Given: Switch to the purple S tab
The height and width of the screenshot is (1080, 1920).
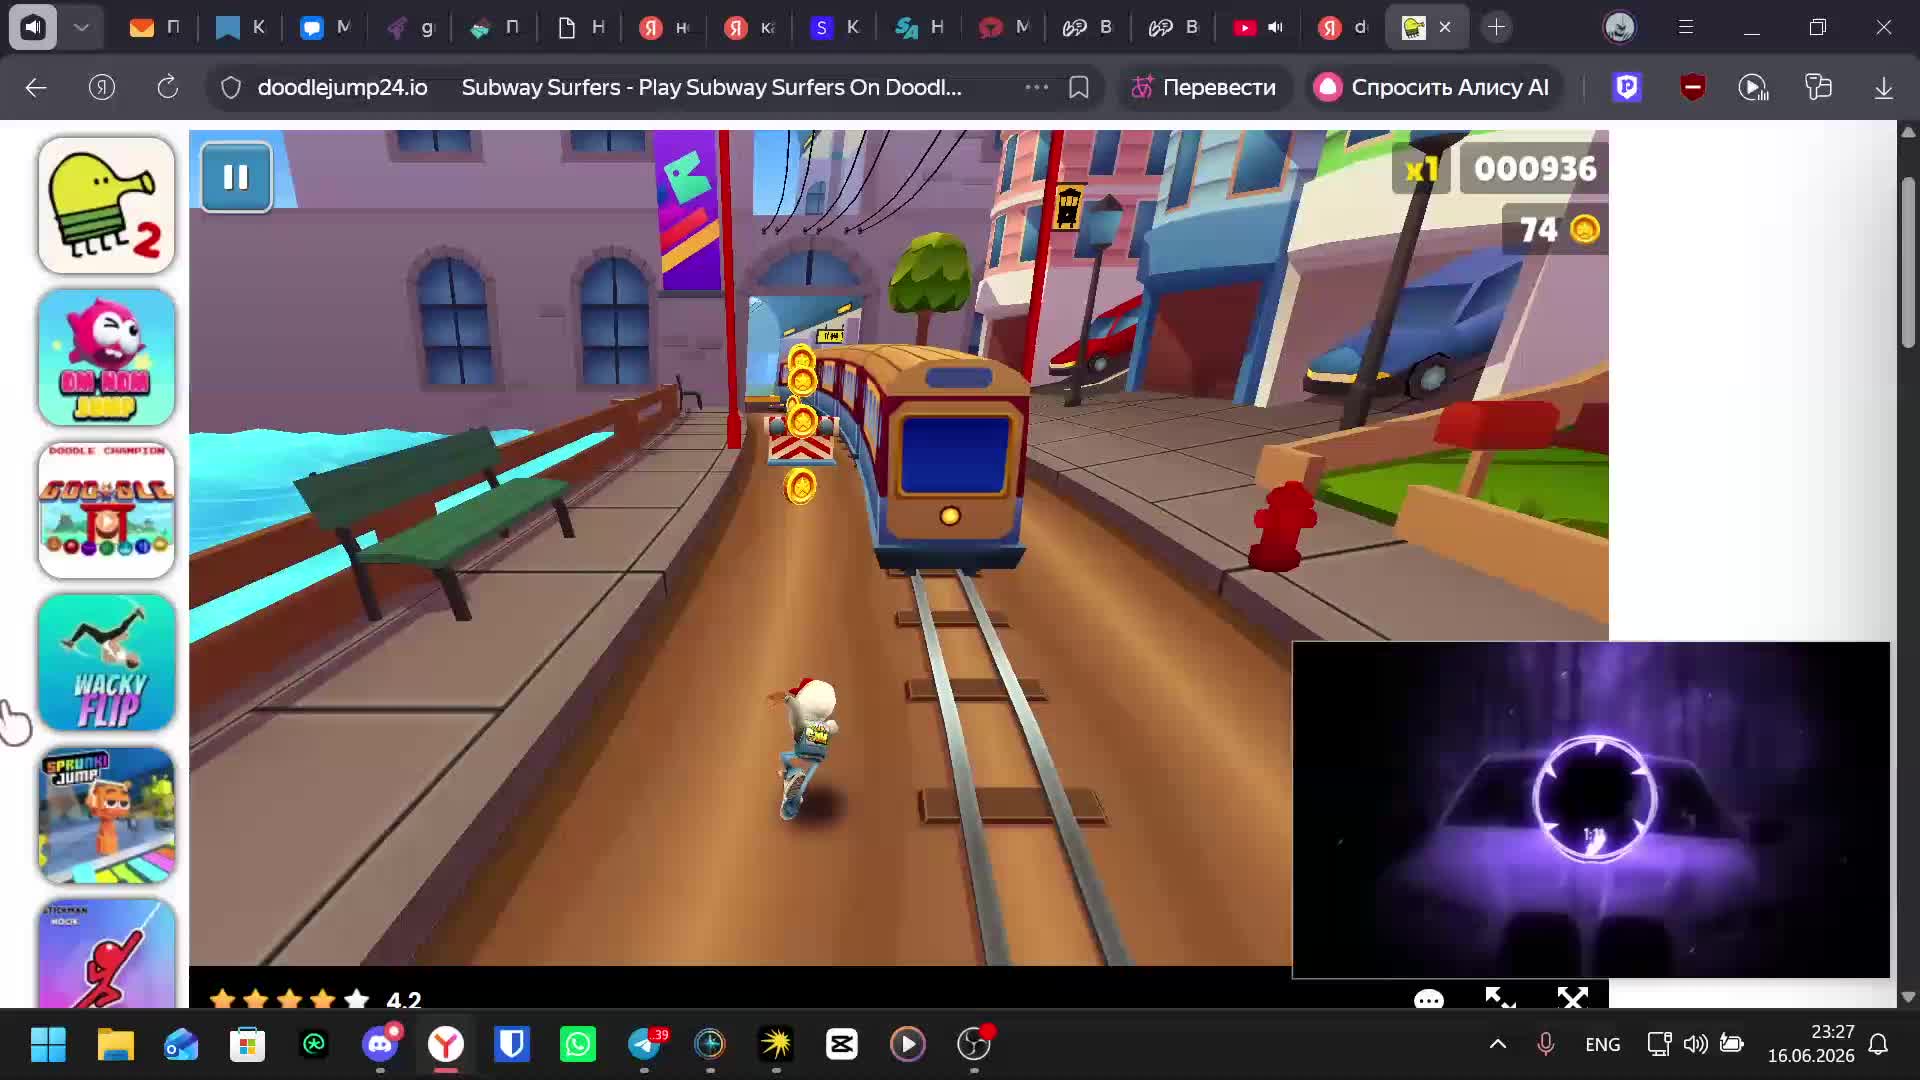Looking at the screenshot, I should pyautogui.click(x=836, y=27).
